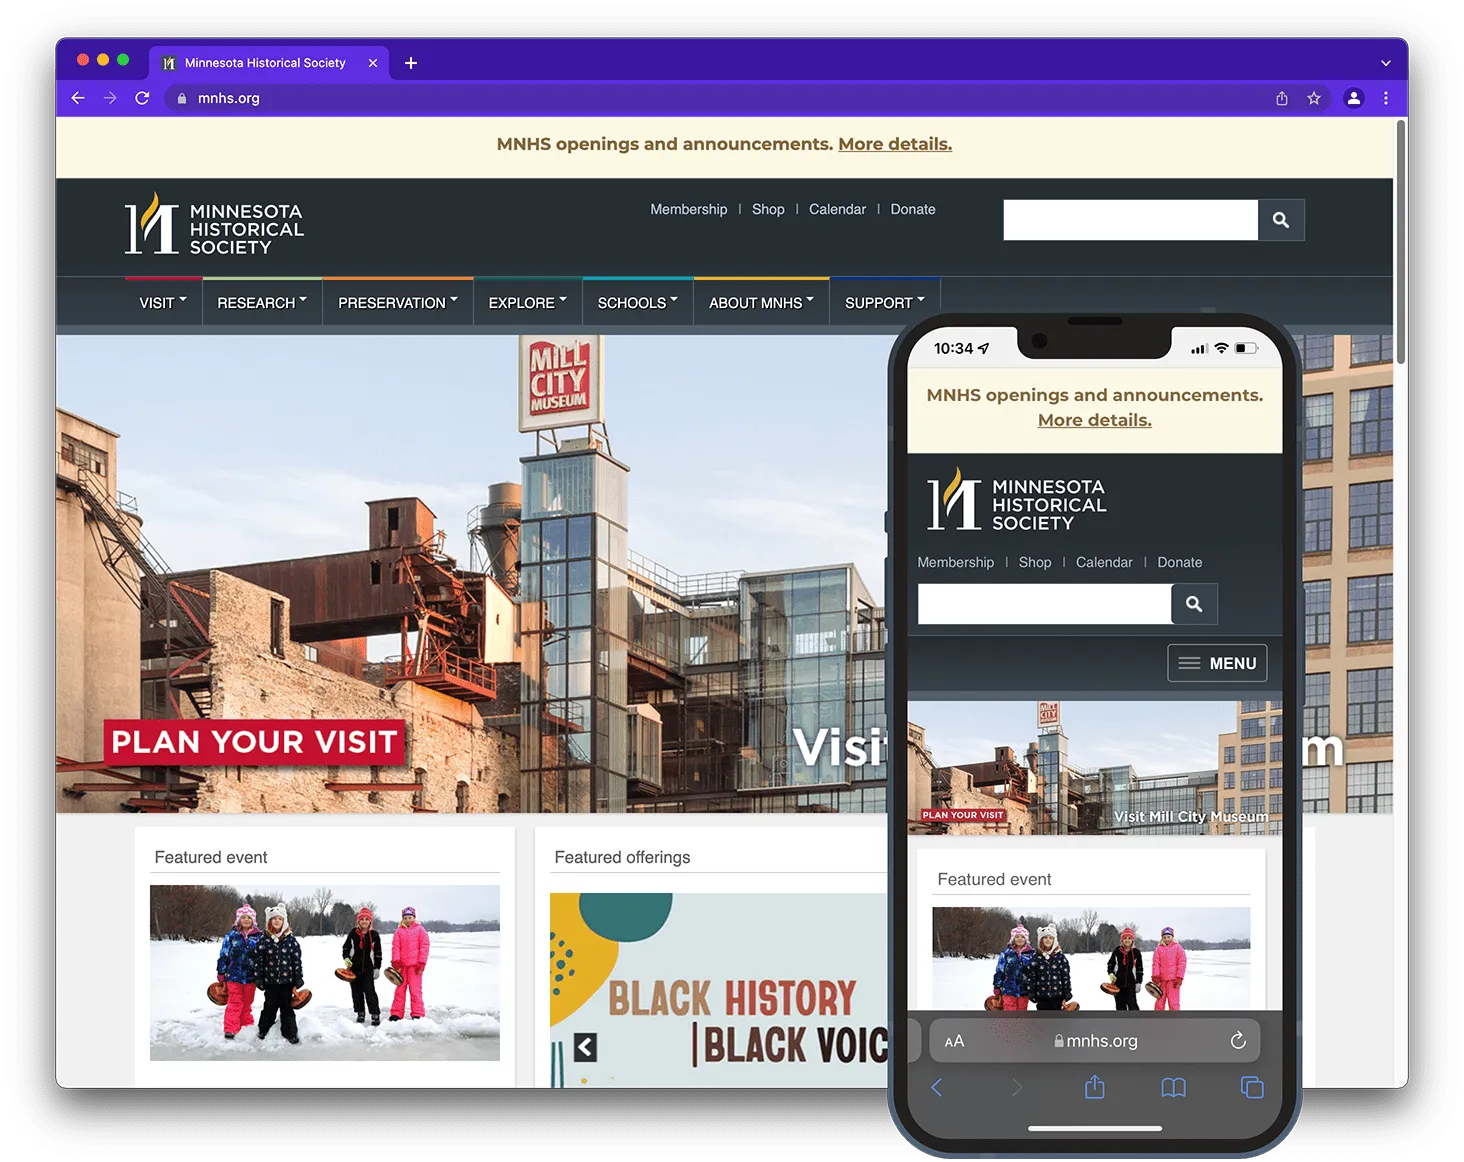Tap the mnhs.org Safari address bar

[1095, 1041]
